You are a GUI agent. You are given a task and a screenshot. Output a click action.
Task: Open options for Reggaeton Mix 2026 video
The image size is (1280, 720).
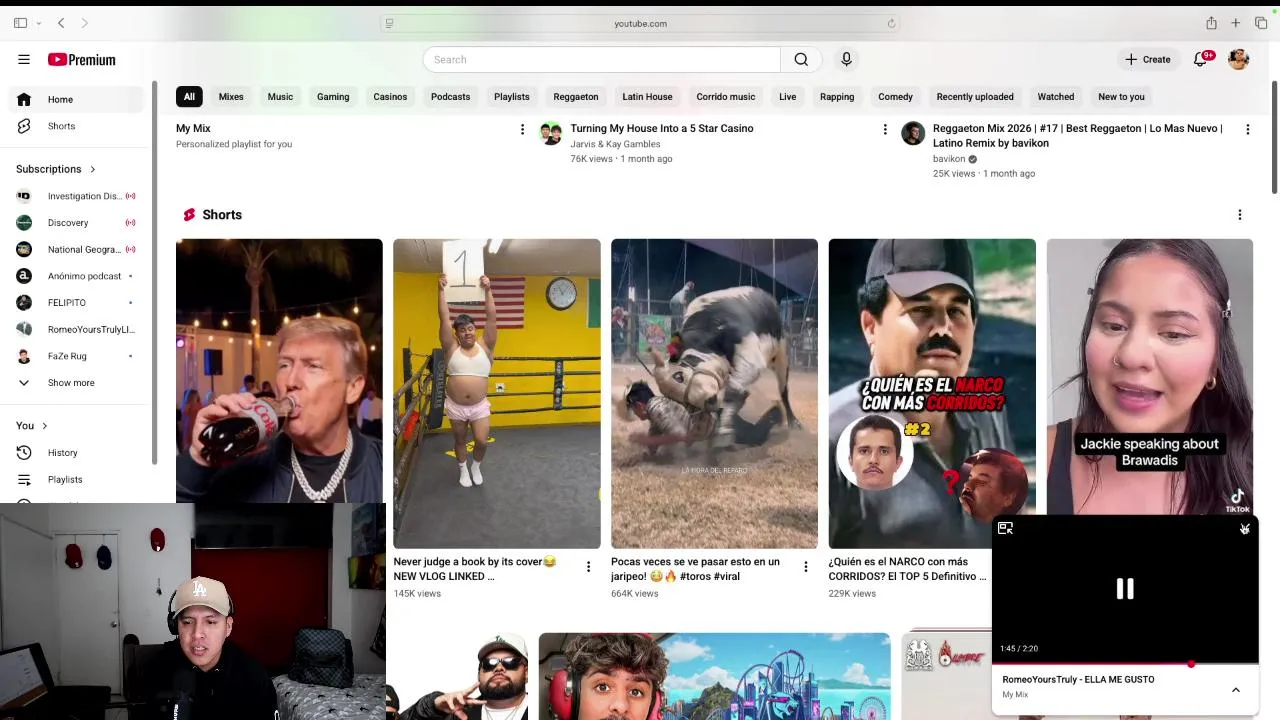1247,129
